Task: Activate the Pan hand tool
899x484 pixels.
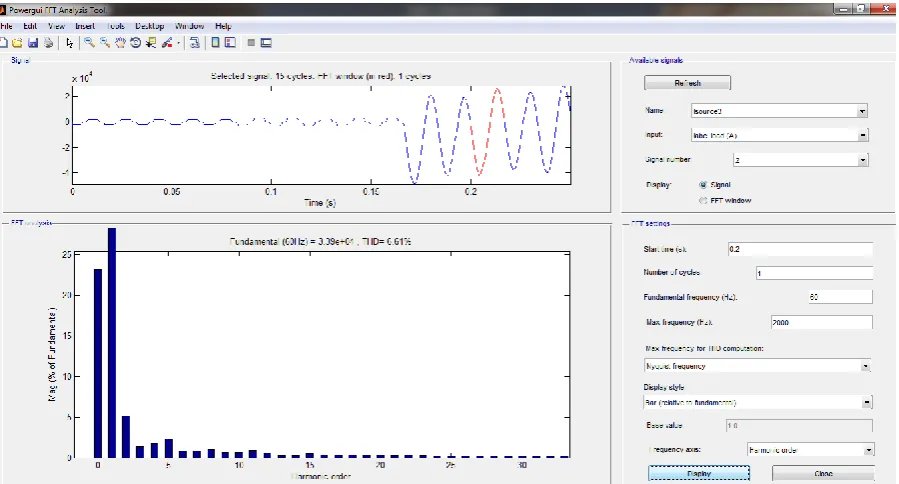Action: point(120,43)
